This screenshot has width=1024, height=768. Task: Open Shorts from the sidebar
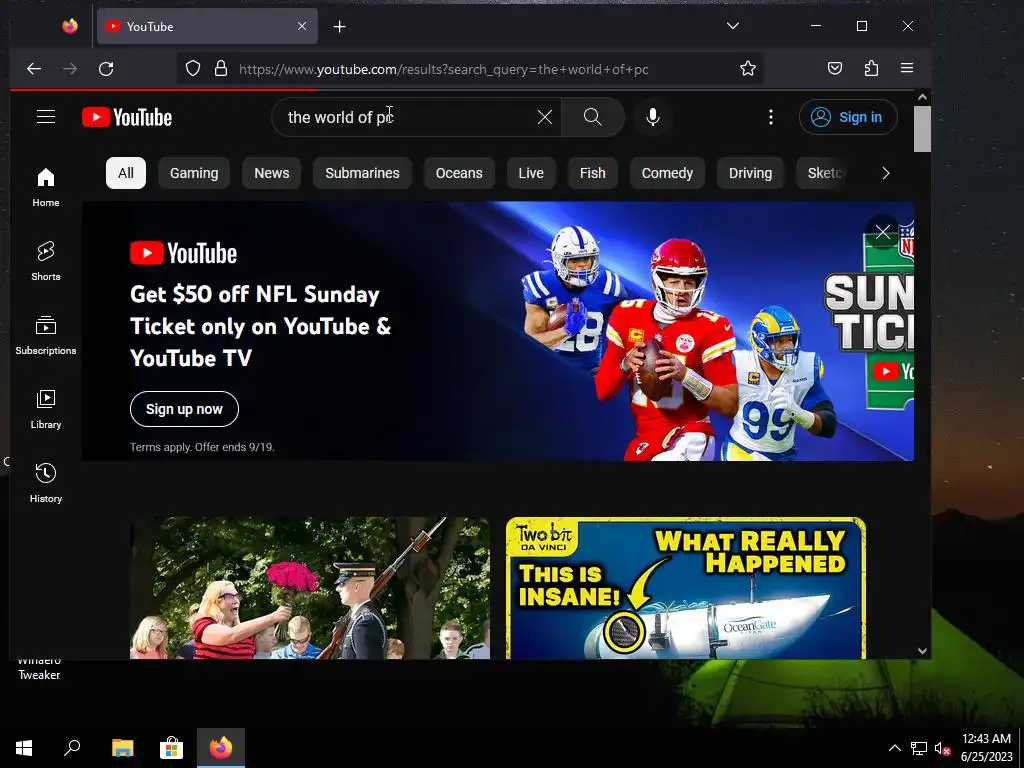(x=46, y=261)
